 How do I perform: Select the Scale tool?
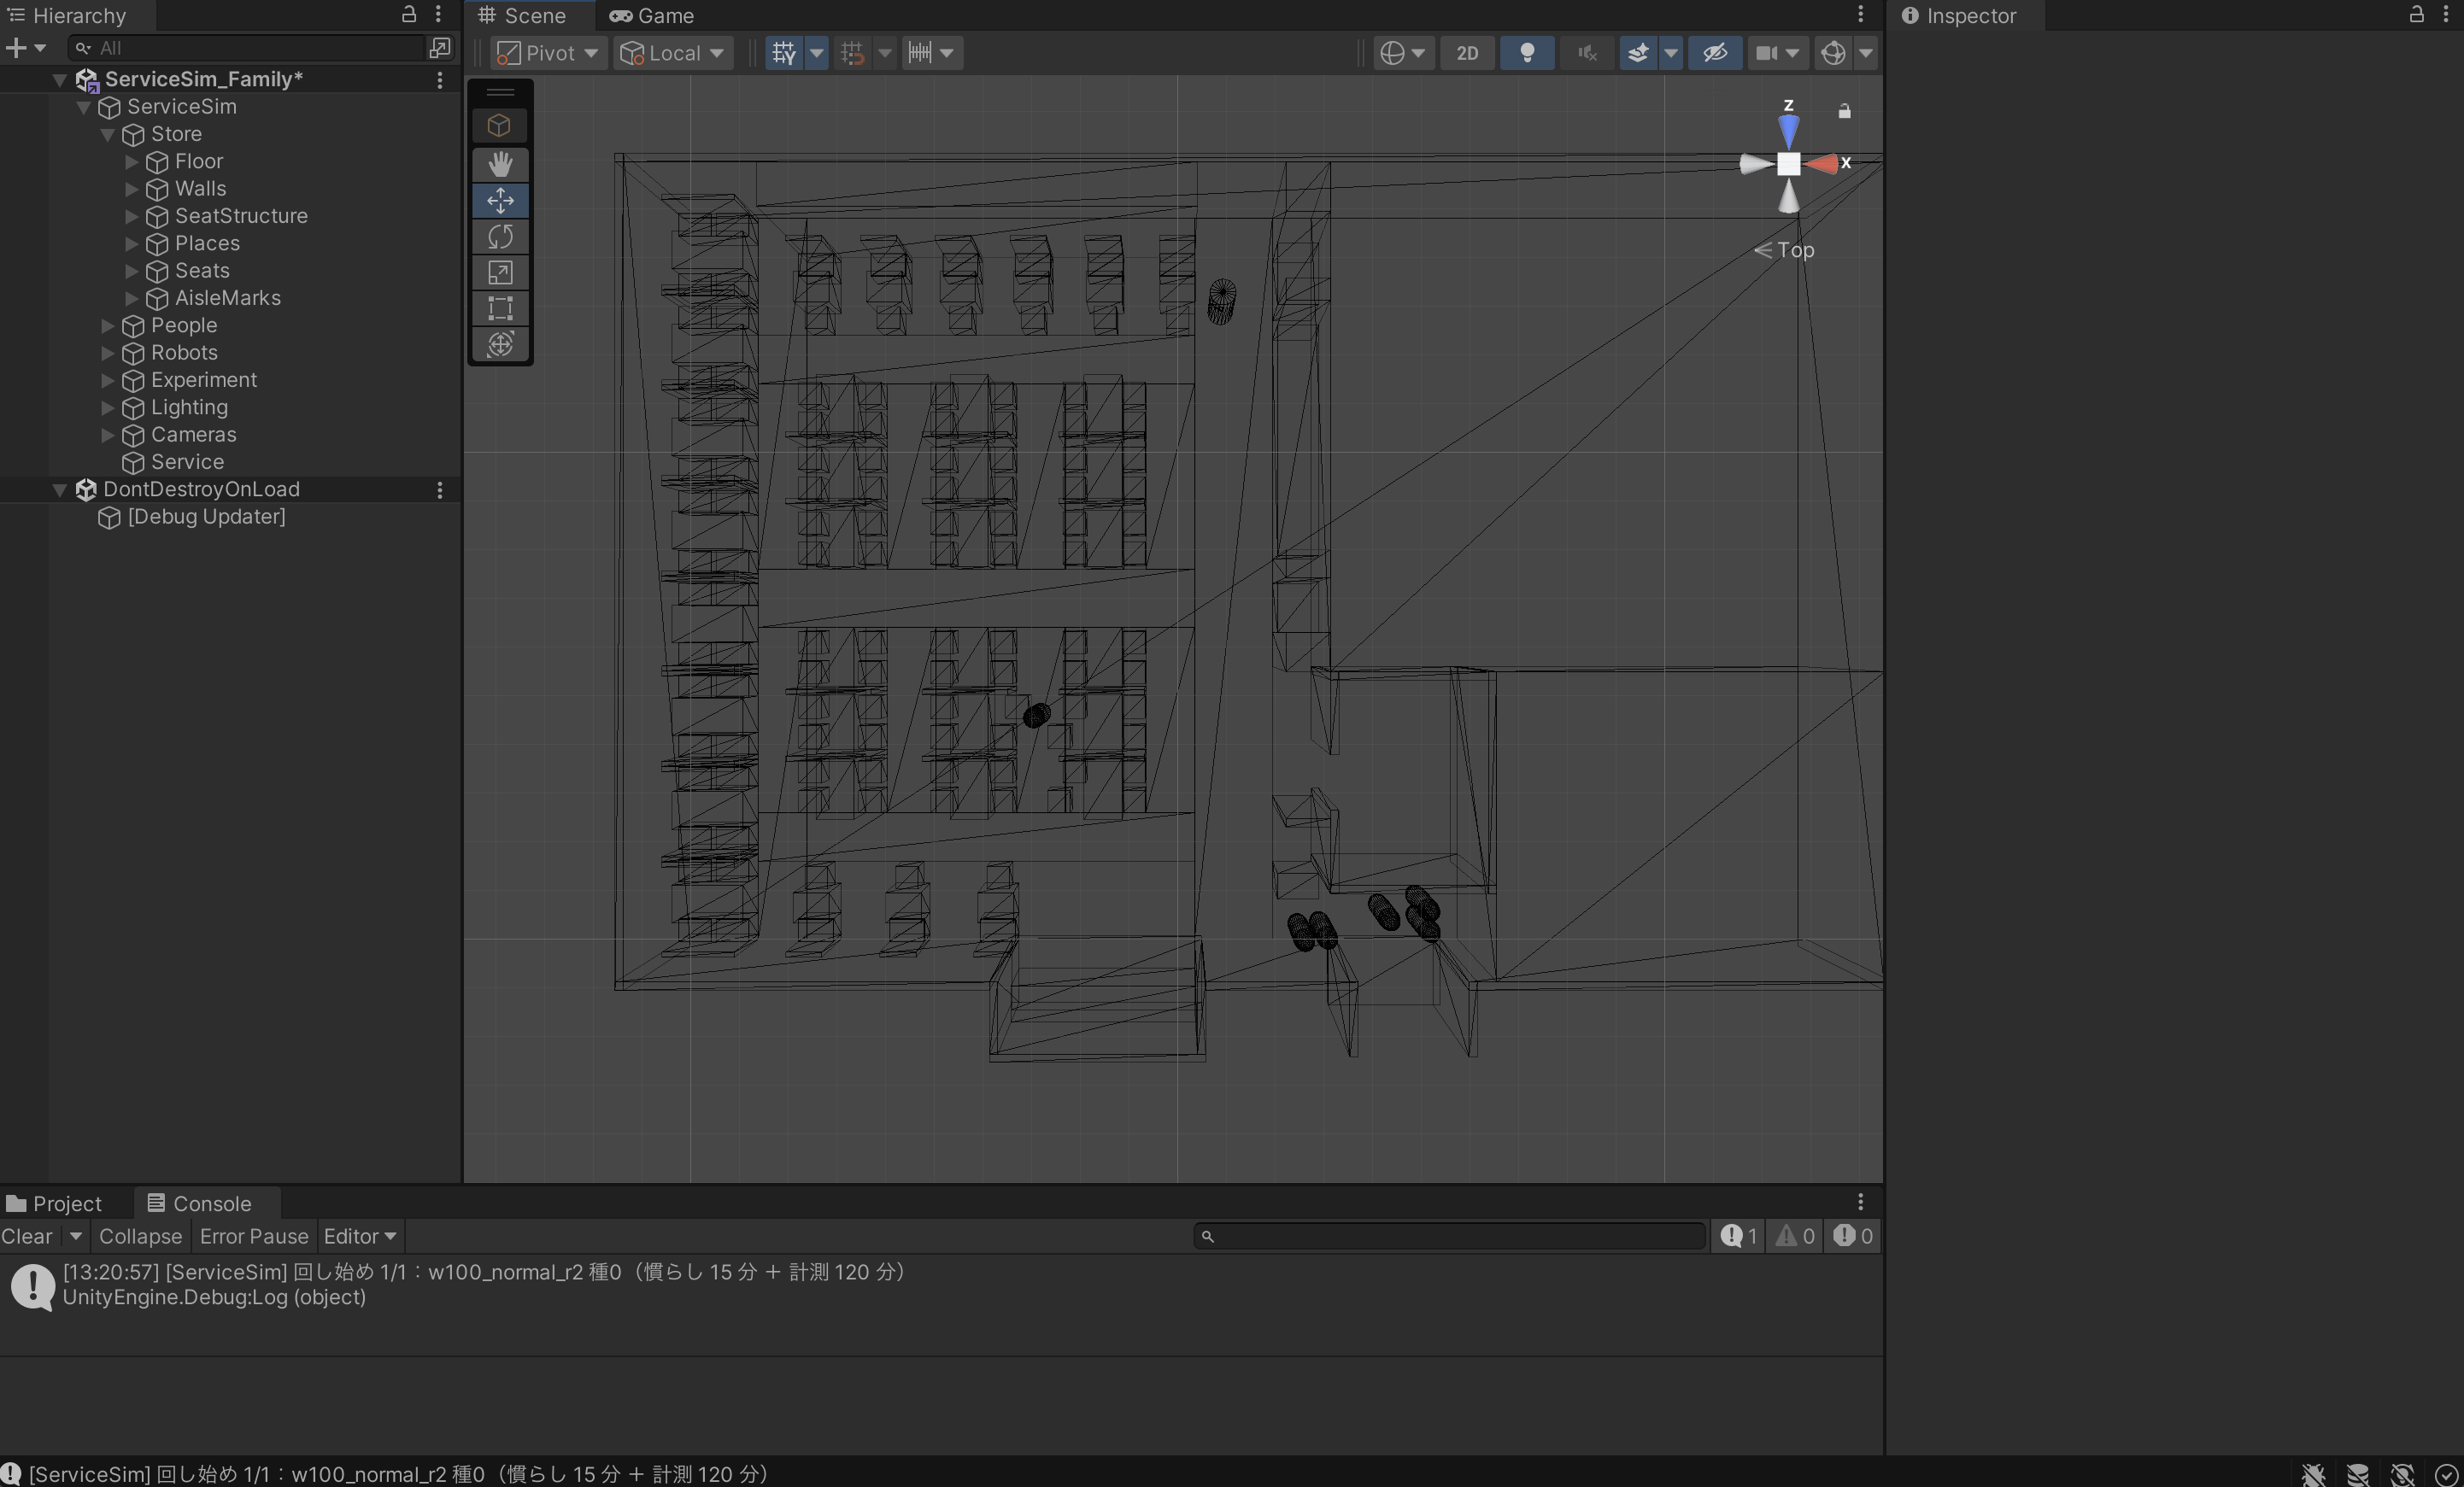click(x=500, y=273)
